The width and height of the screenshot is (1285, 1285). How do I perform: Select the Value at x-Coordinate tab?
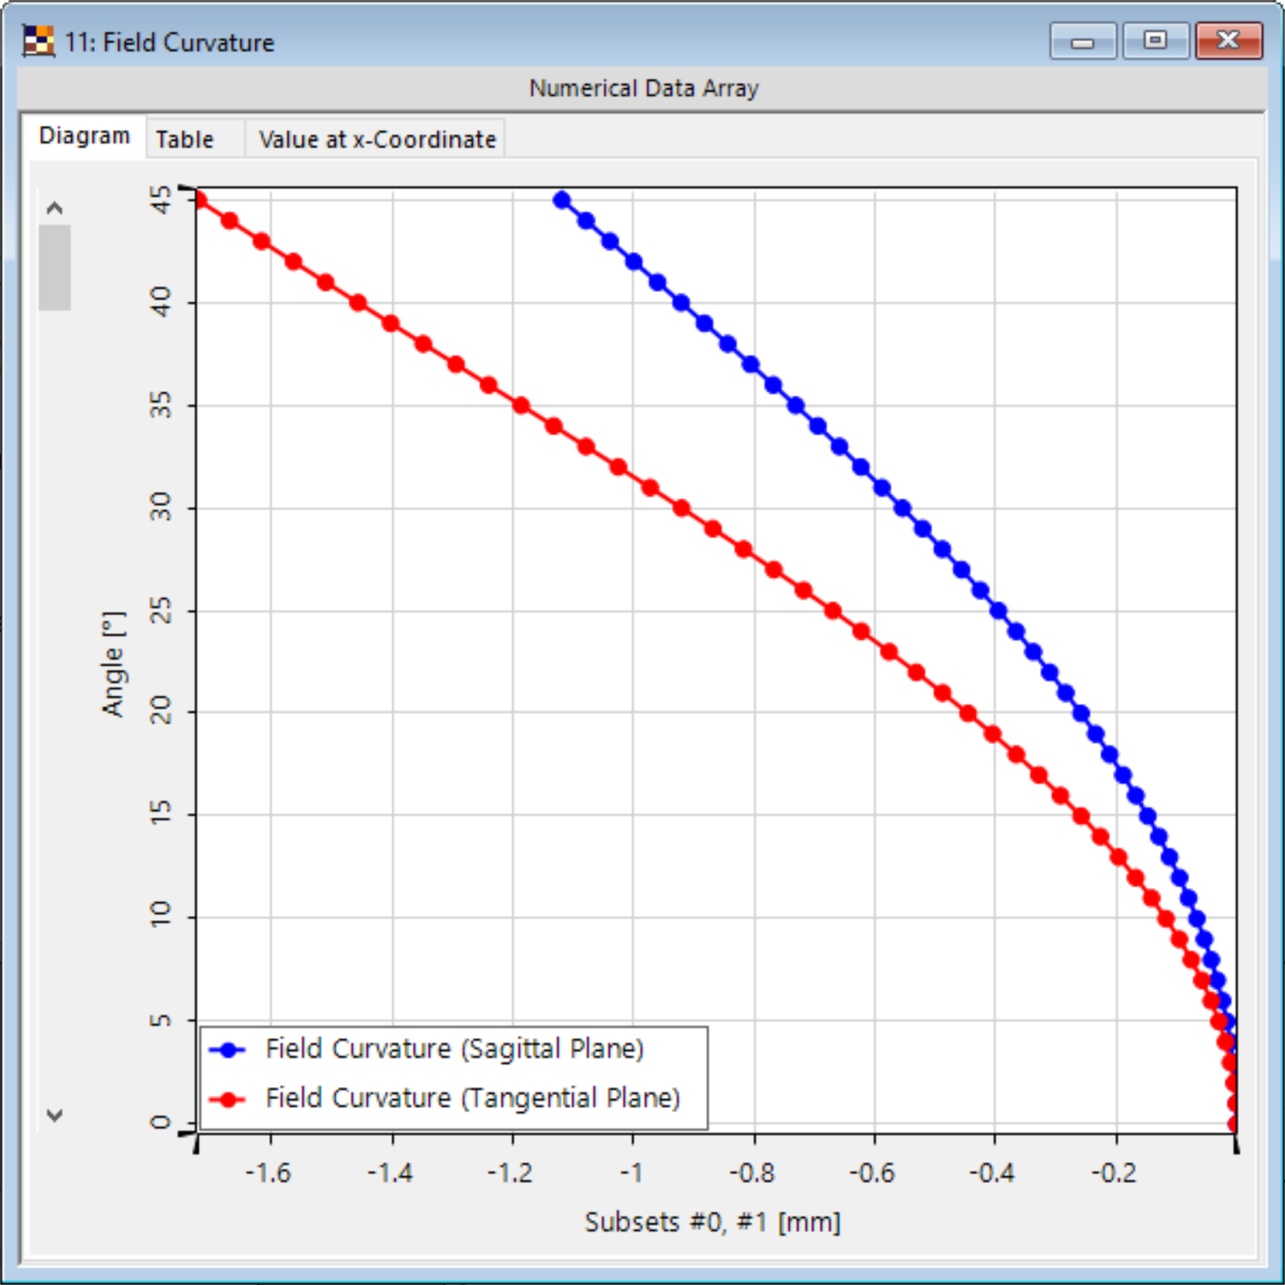[377, 140]
